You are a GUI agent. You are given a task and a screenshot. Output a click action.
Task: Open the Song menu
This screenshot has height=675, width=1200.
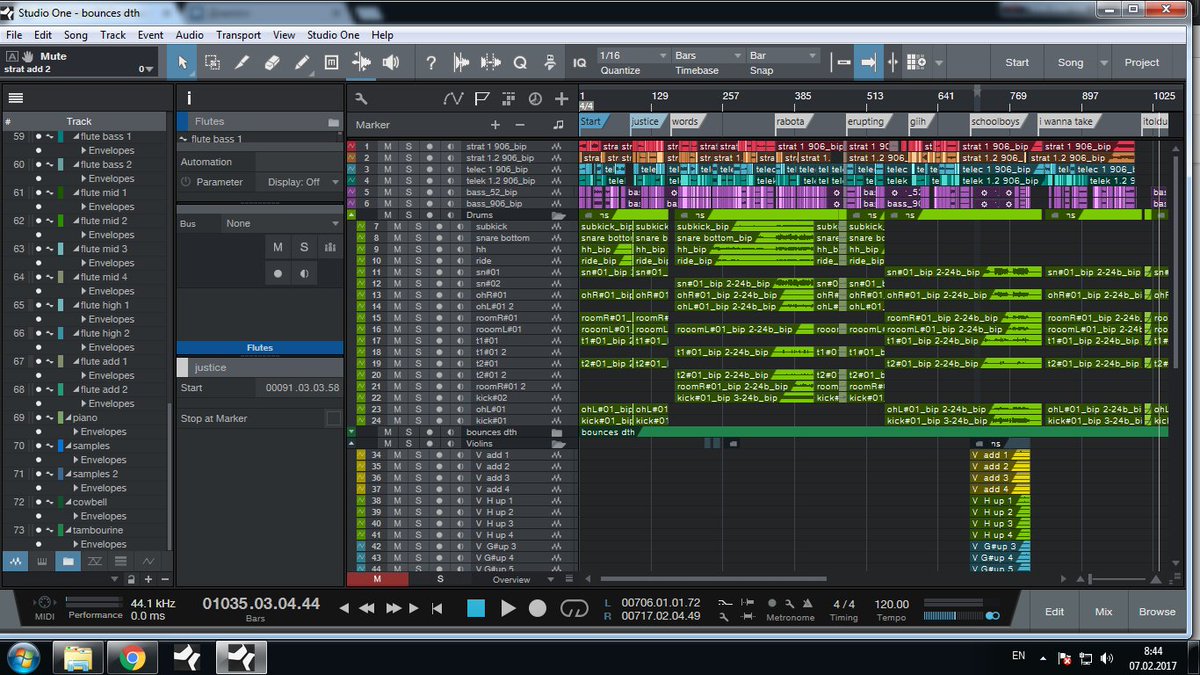click(x=76, y=35)
